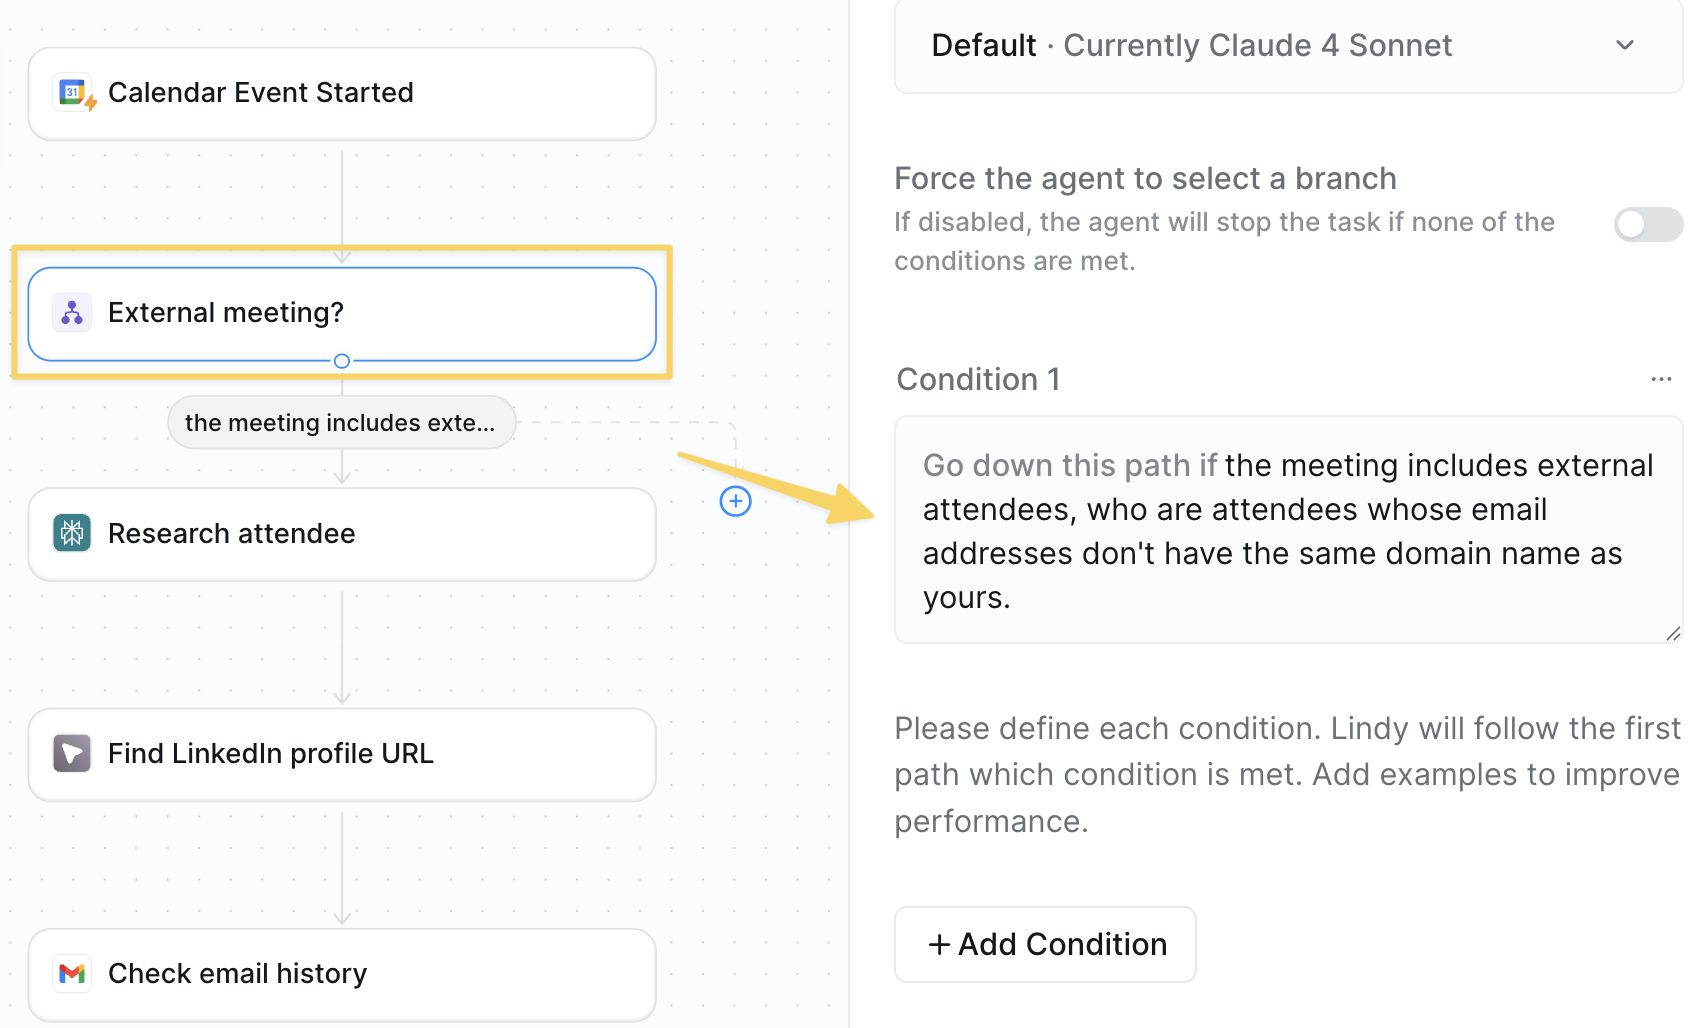Viewport: 1698px width, 1028px height.
Task: Click the blue plus icon to add a branch
Action: (735, 501)
